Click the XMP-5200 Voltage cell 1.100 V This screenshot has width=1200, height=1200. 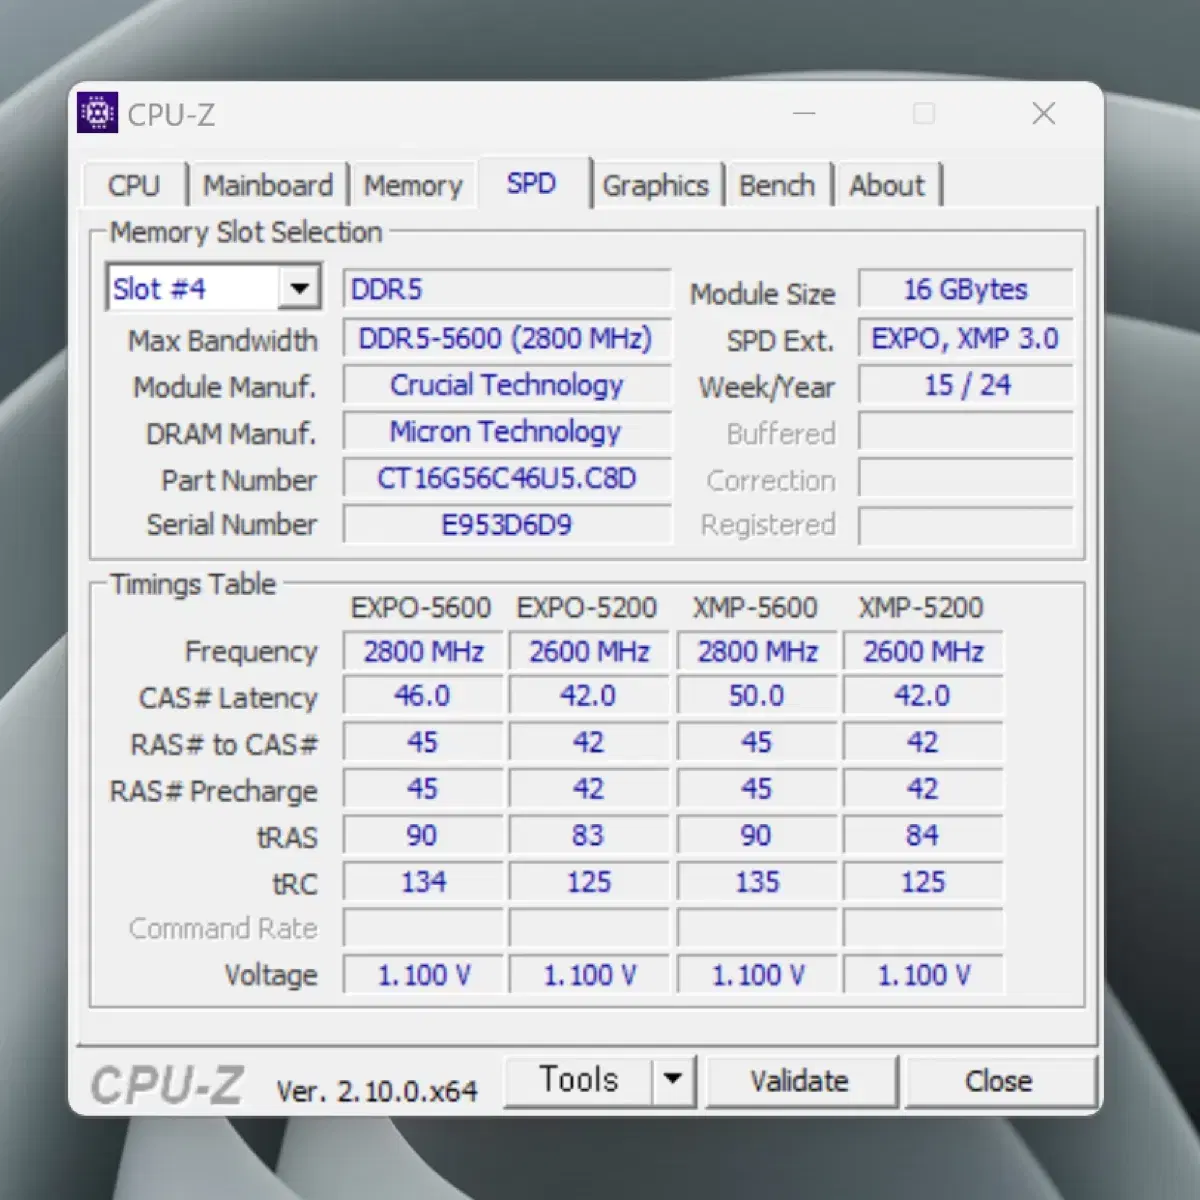923,975
